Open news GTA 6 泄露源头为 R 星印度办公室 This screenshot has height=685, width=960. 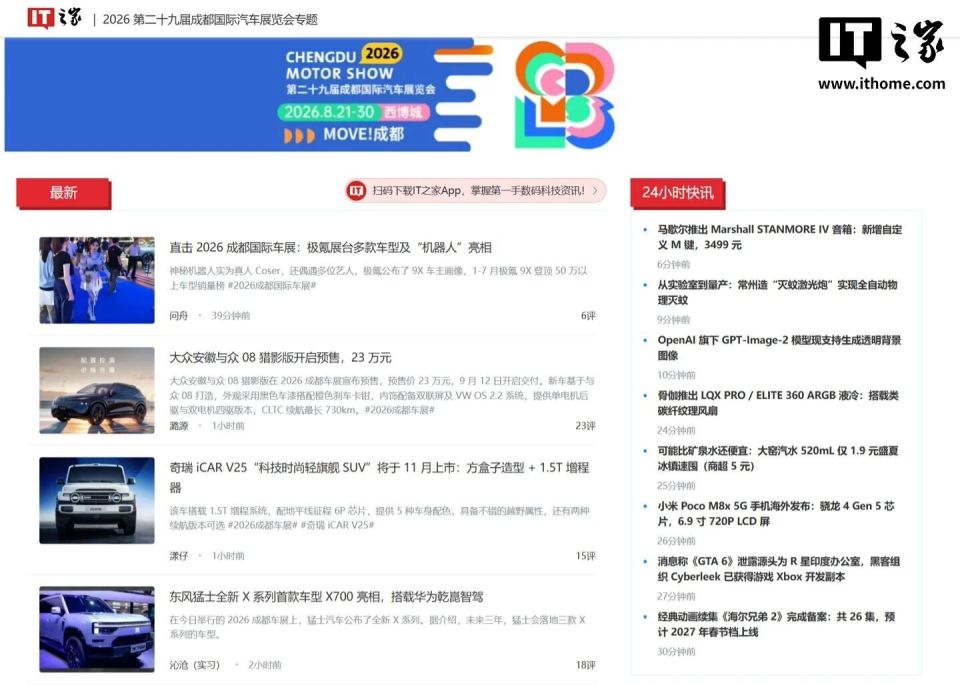tap(779, 569)
